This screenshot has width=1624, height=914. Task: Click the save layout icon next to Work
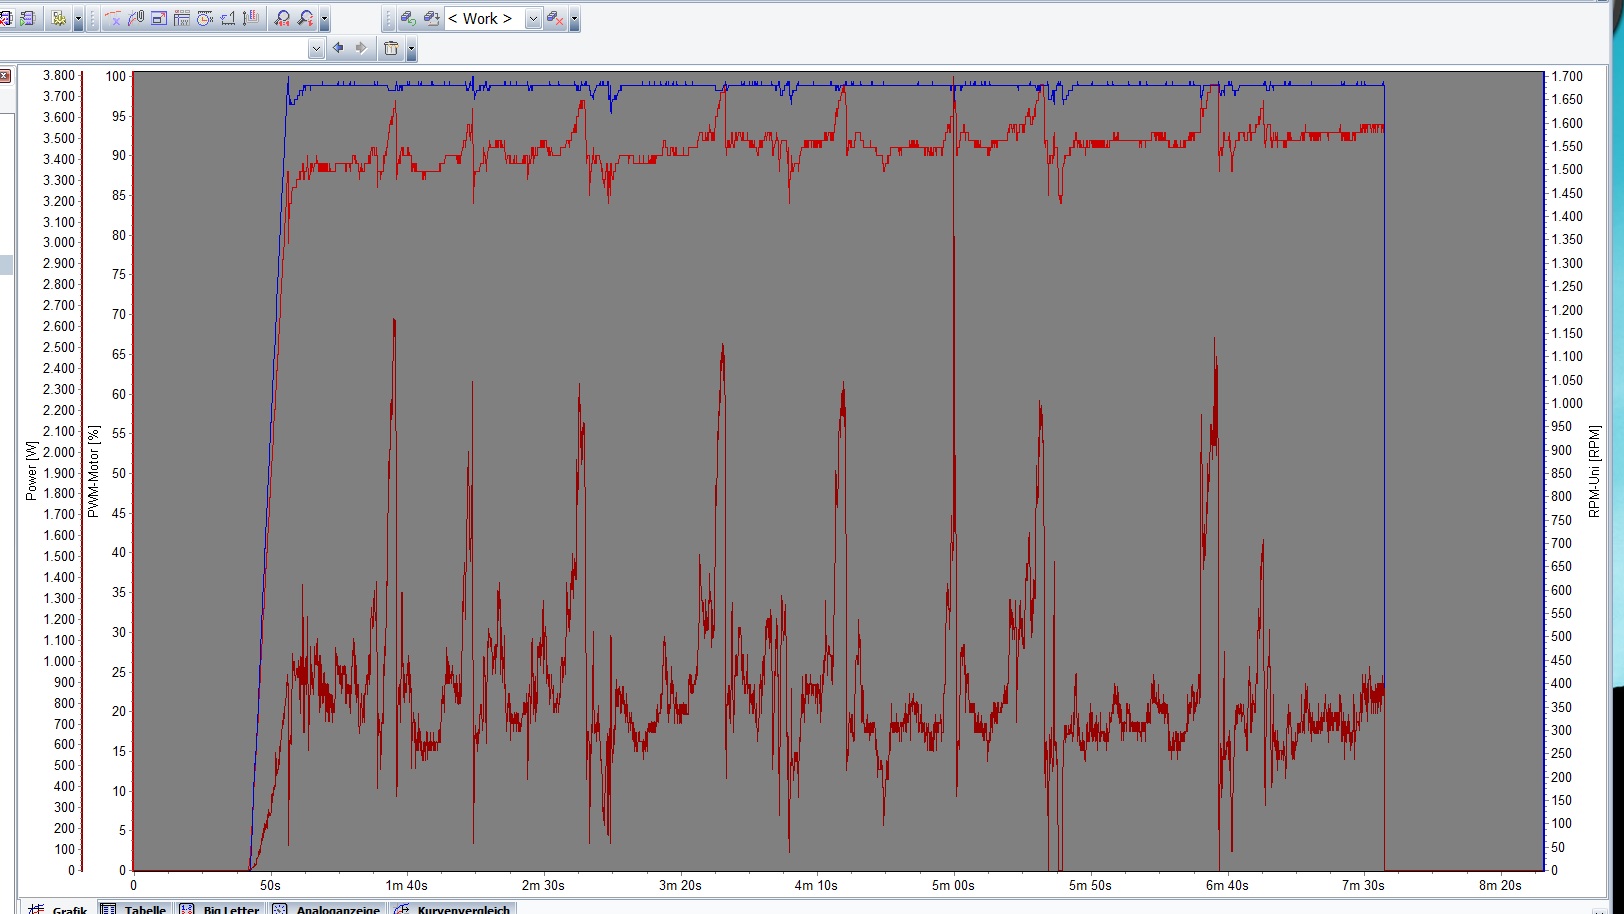[432, 18]
